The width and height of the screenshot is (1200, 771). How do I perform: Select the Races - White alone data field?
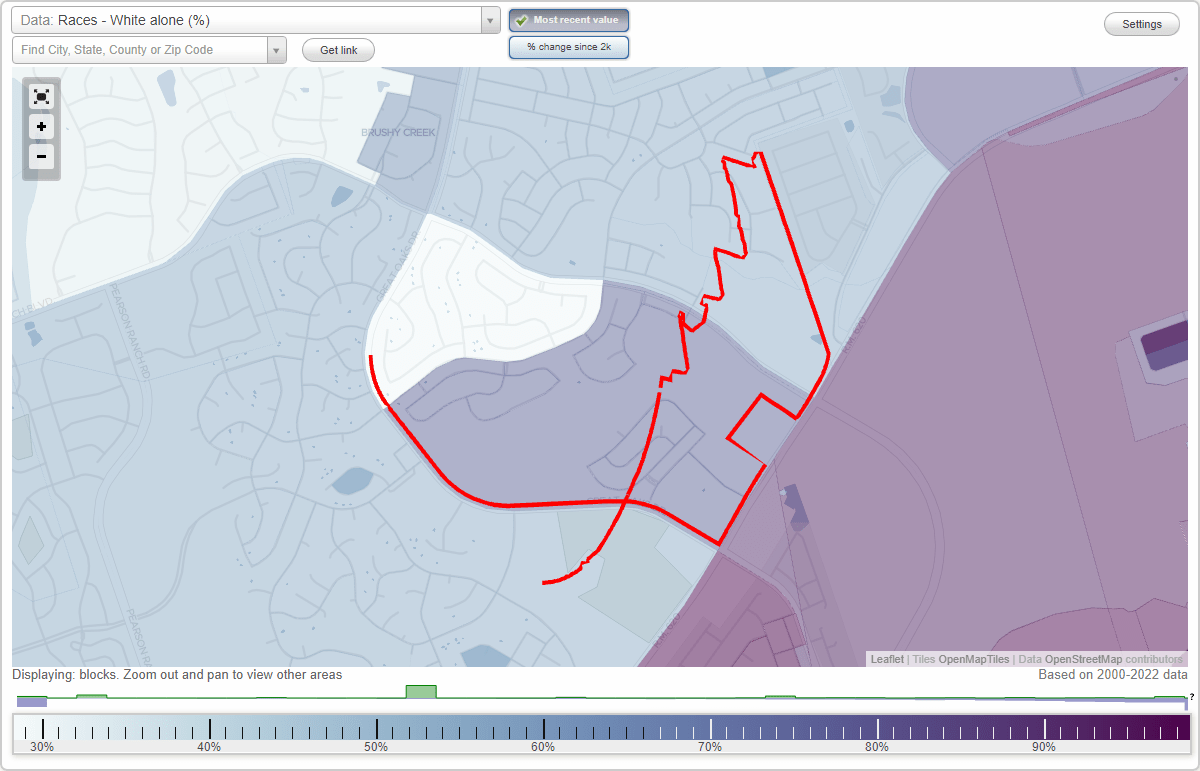pos(246,20)
